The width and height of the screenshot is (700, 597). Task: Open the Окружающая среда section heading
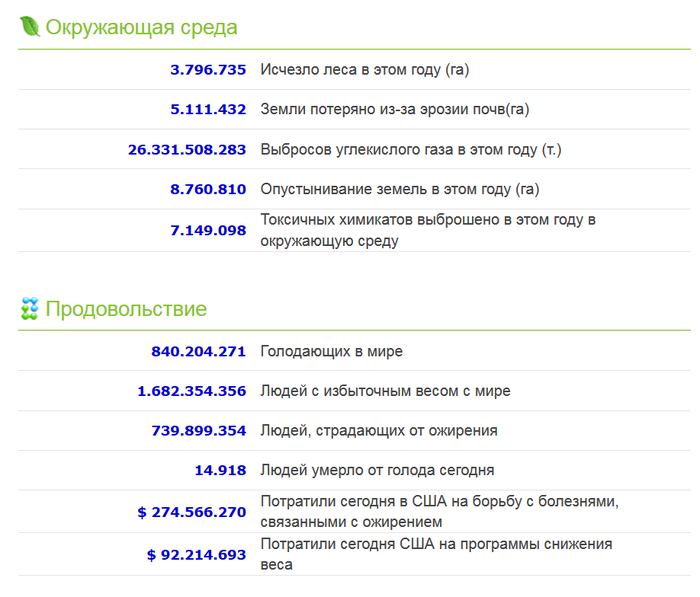141,27
